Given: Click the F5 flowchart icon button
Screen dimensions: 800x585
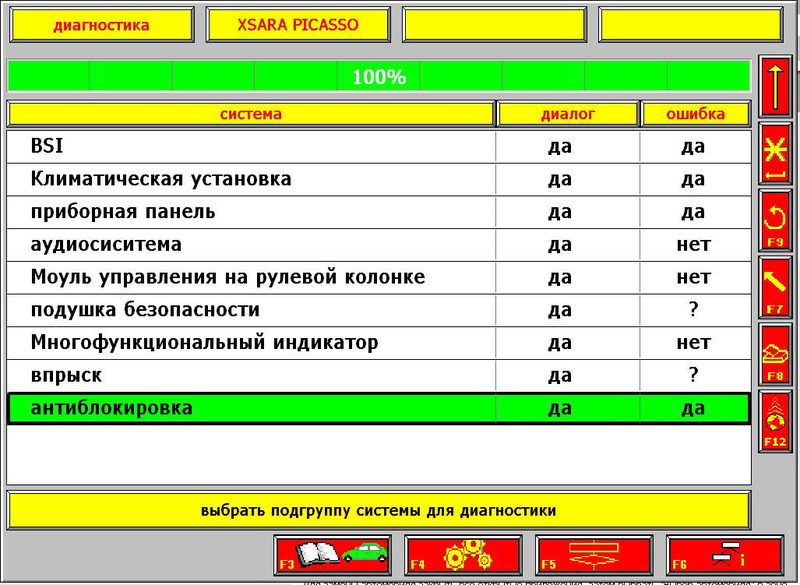Looking at the screenshot, I should point(594,555).
